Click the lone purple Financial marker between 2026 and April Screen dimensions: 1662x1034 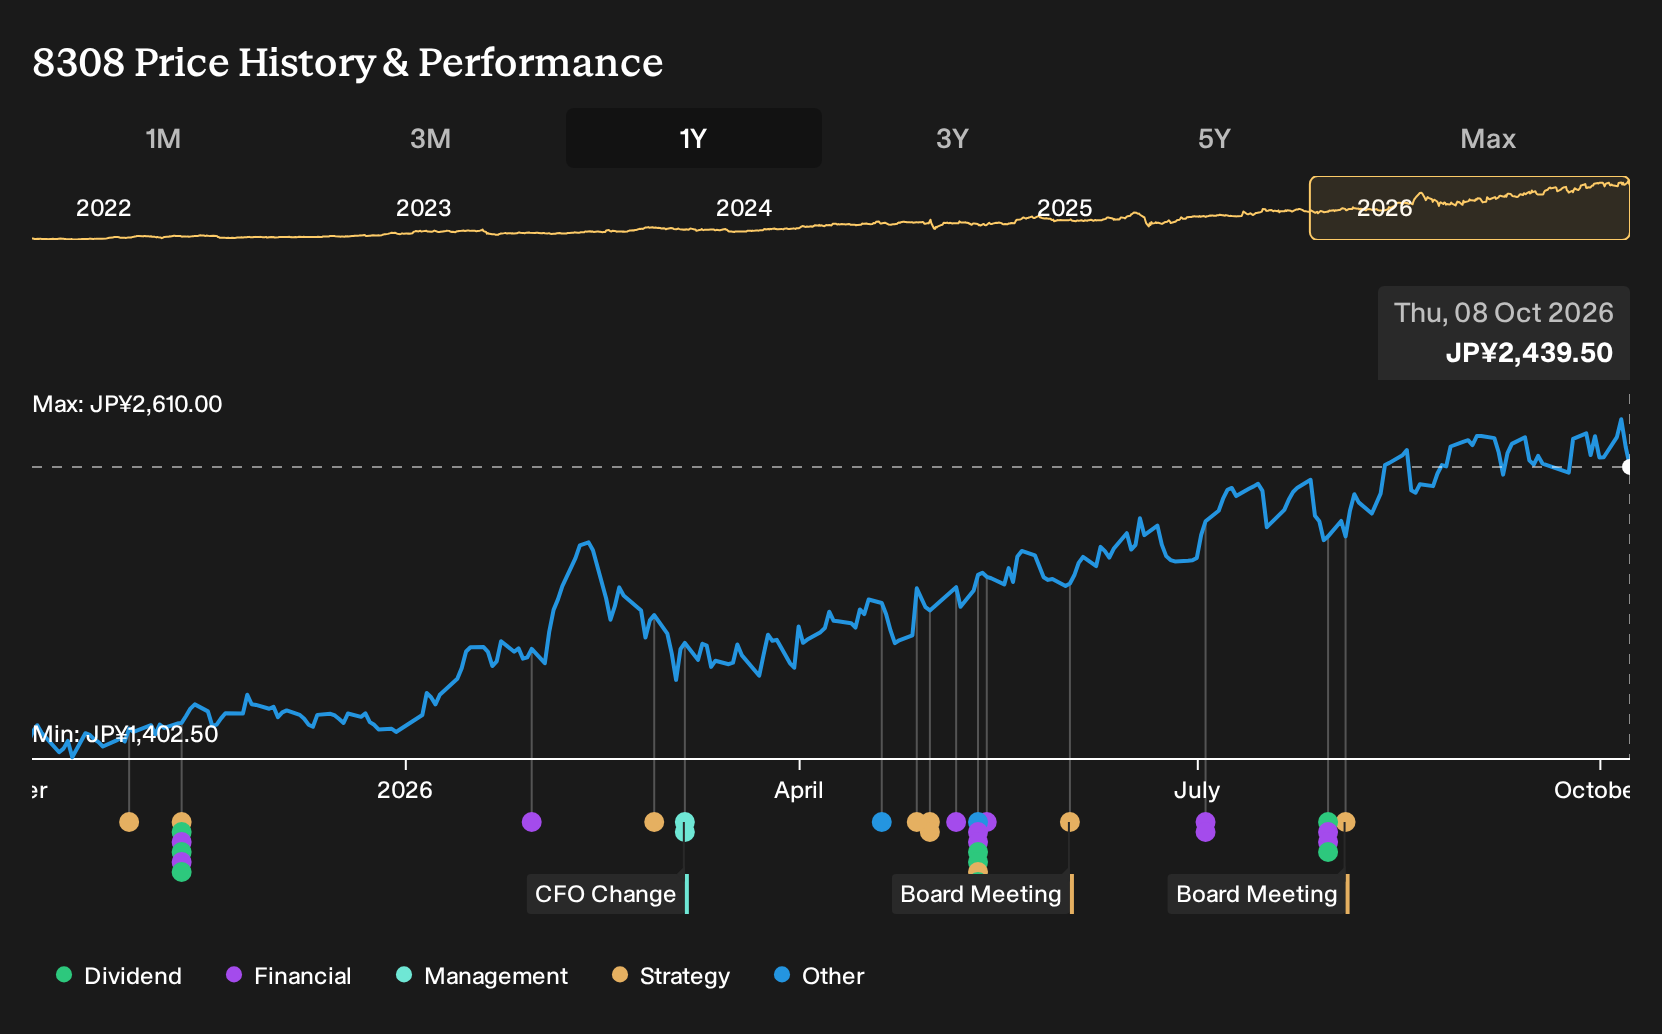tap(532, 822)
